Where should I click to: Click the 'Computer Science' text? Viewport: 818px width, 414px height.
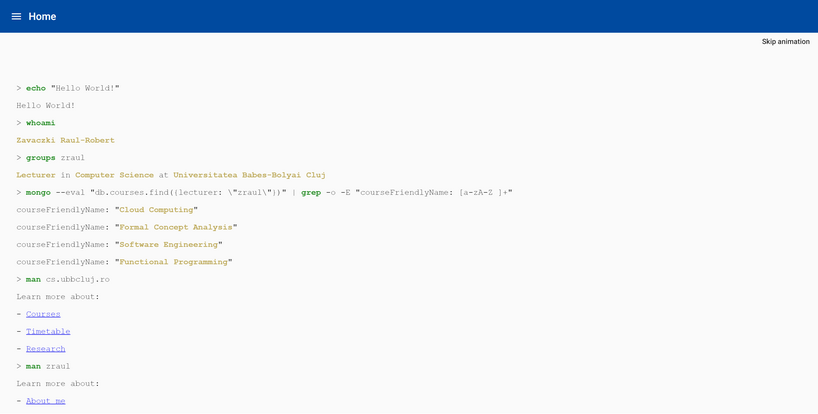pyautogui.click(x=114, y=175)
